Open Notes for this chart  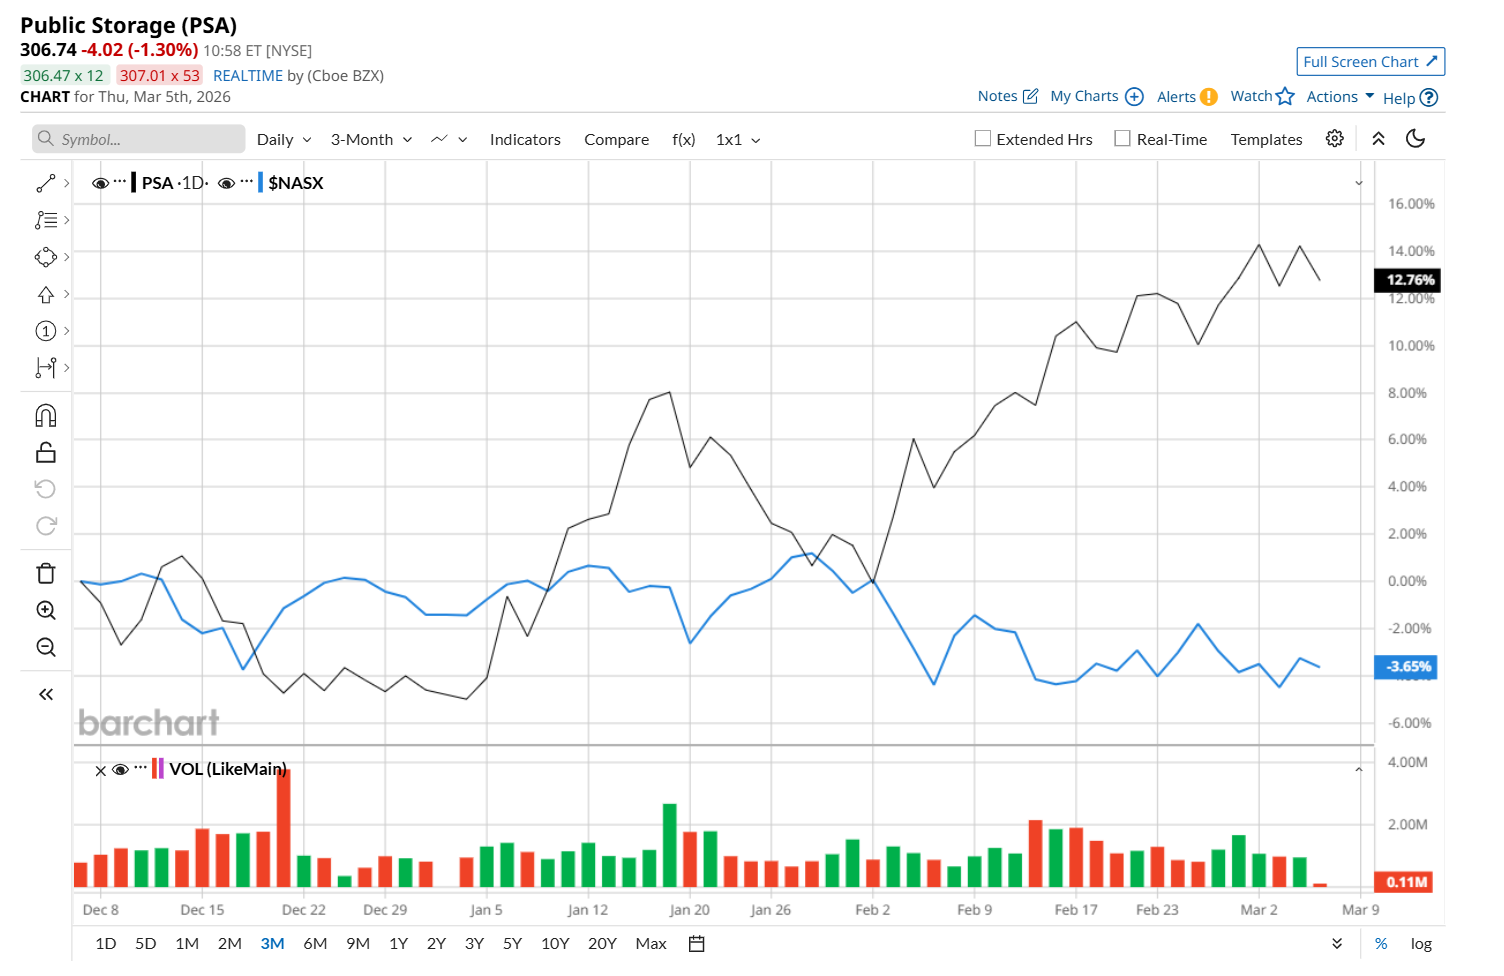point(1008,96)
